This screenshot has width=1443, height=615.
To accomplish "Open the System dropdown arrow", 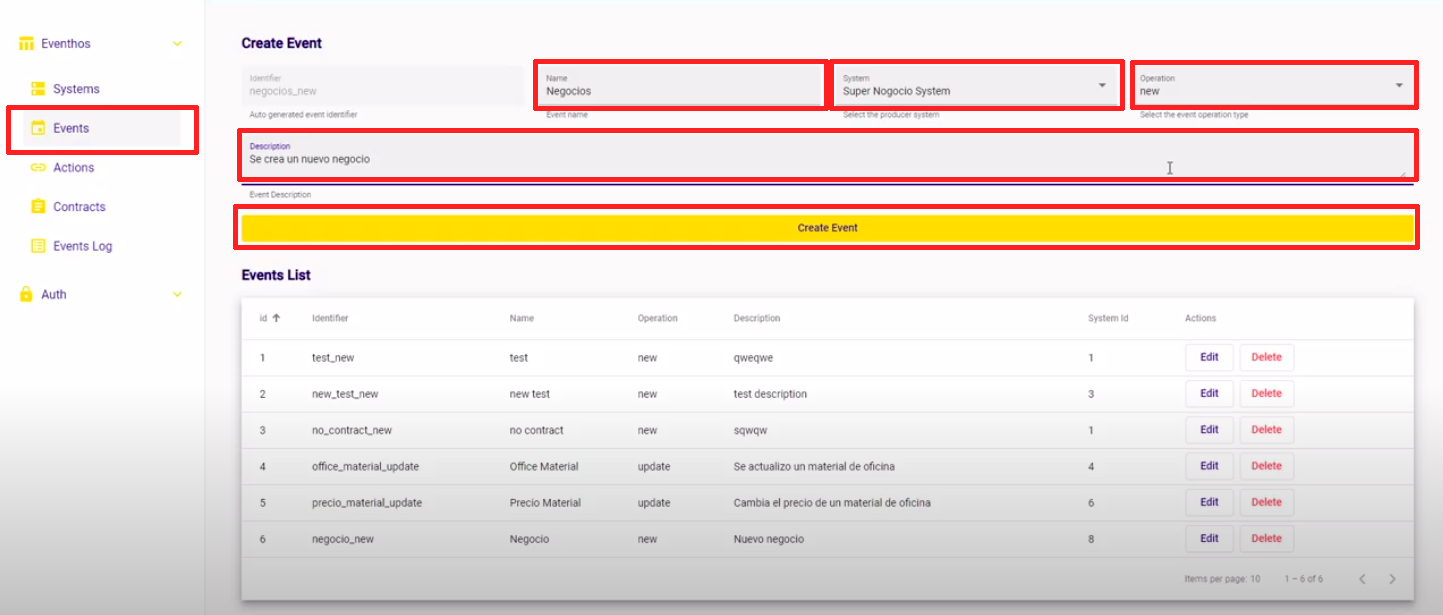I will pos(1102,86).
